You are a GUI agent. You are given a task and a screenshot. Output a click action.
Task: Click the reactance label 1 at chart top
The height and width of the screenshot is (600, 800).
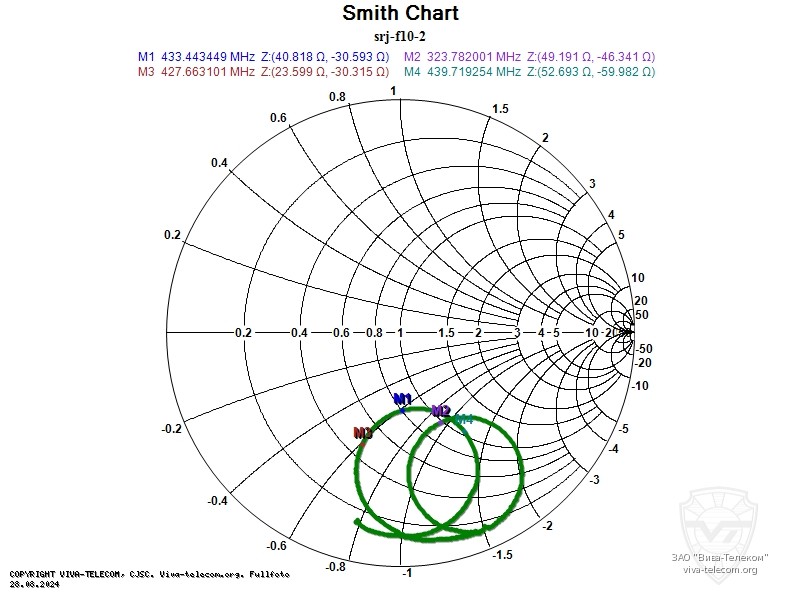click(x=394, y=91)
